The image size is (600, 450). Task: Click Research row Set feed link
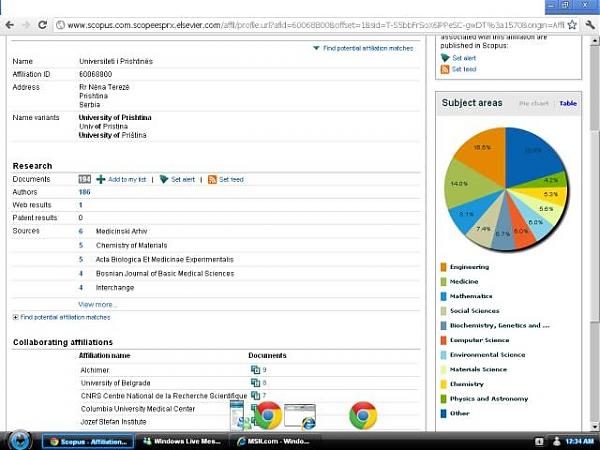coord(232,179)
